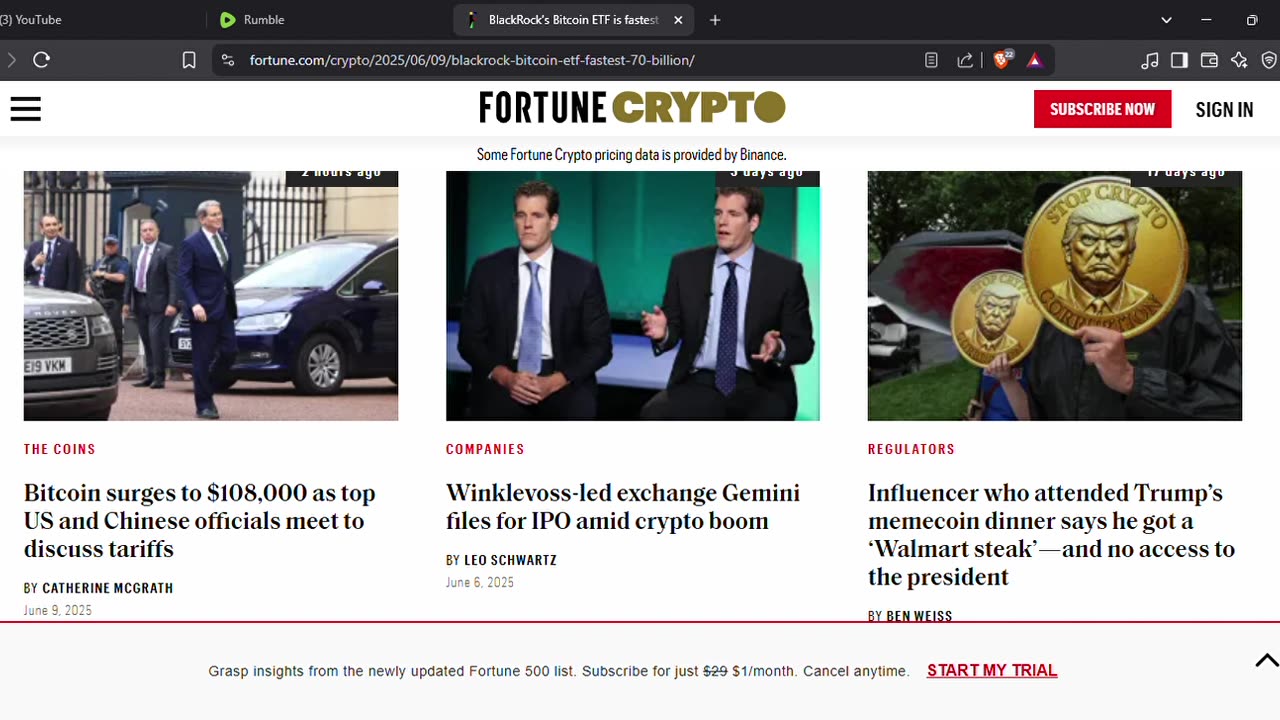Switch to the Rumble tab
Screen dimensions: 1280x720
pyautogui.click(x=330, y=20)
